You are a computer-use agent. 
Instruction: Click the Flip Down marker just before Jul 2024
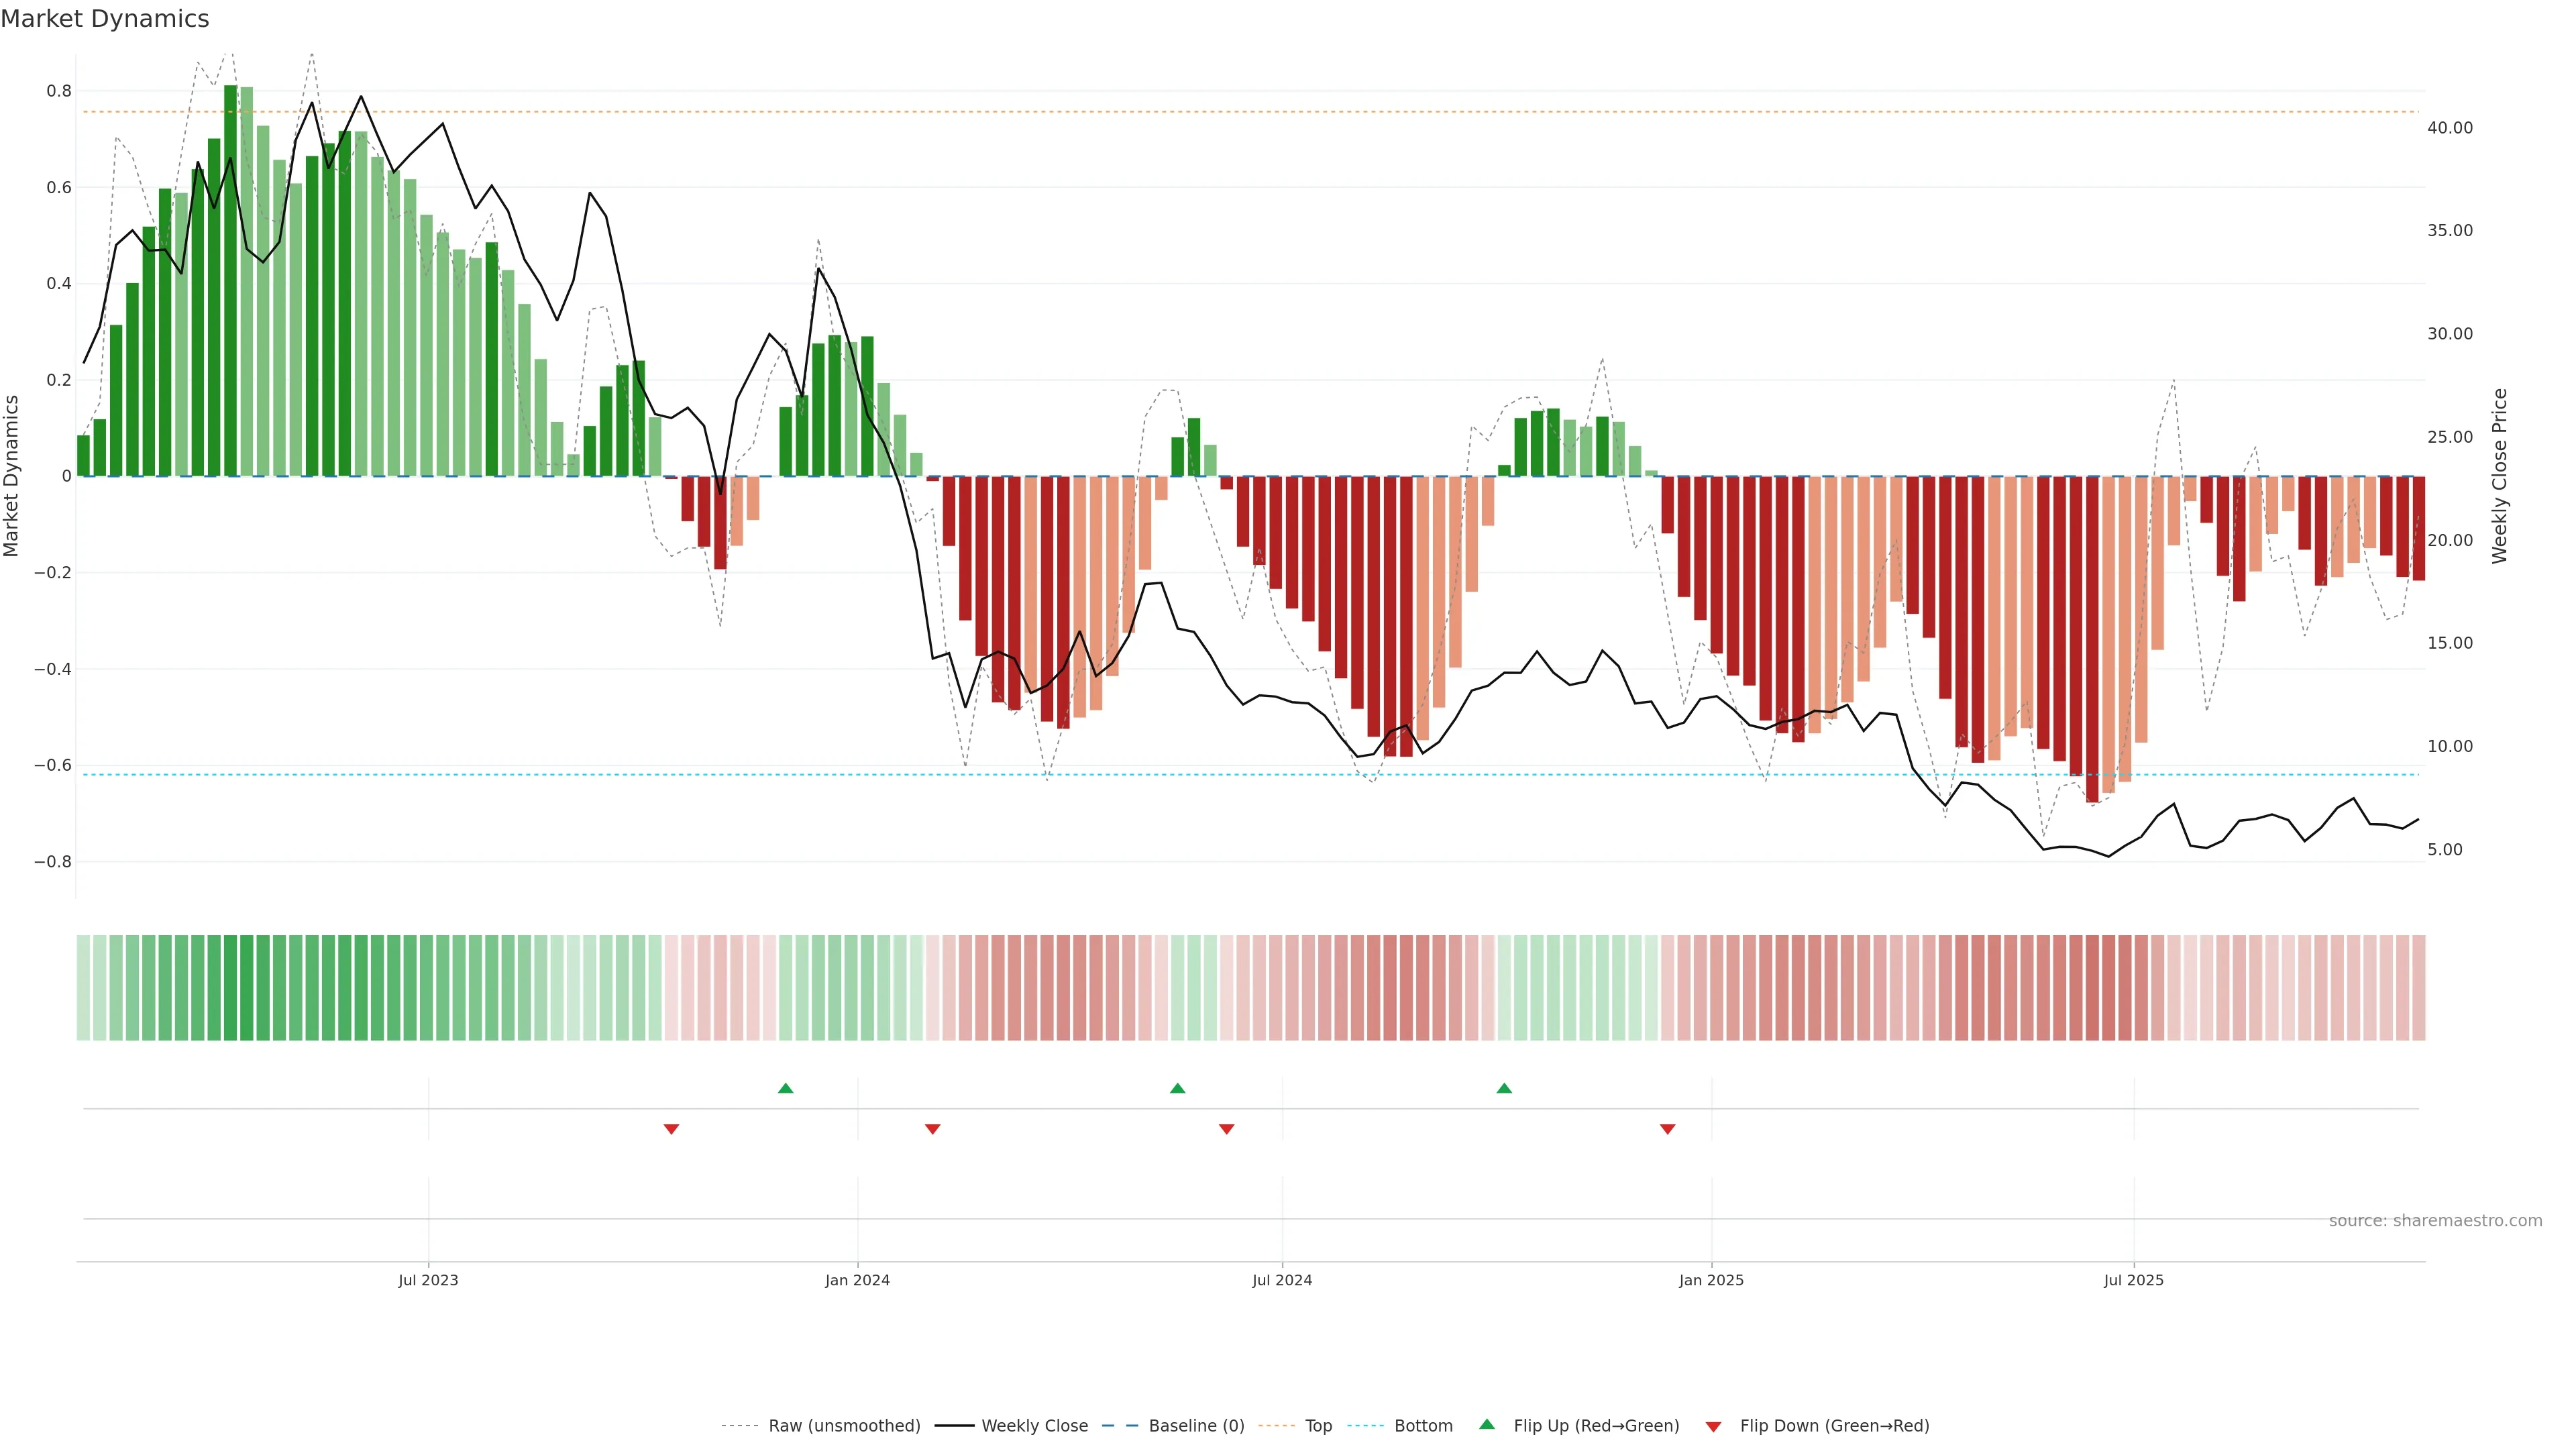pyautogui.click(x=1226, y=1129)
